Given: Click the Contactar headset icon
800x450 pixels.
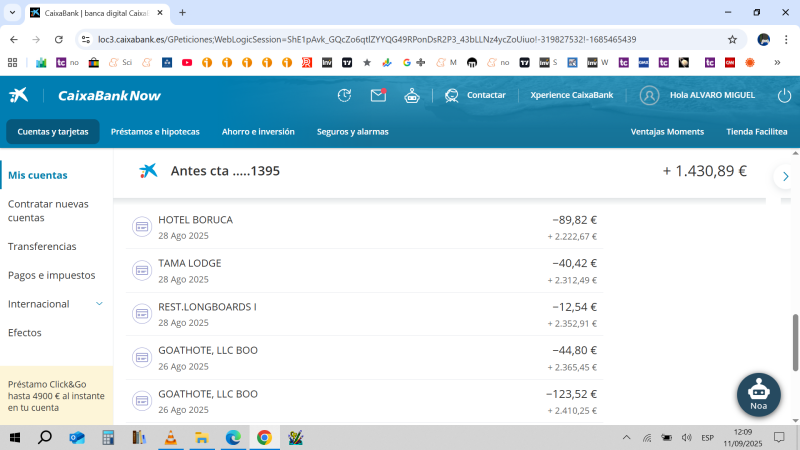Looking at the screenshot, I should coord(452,95).
